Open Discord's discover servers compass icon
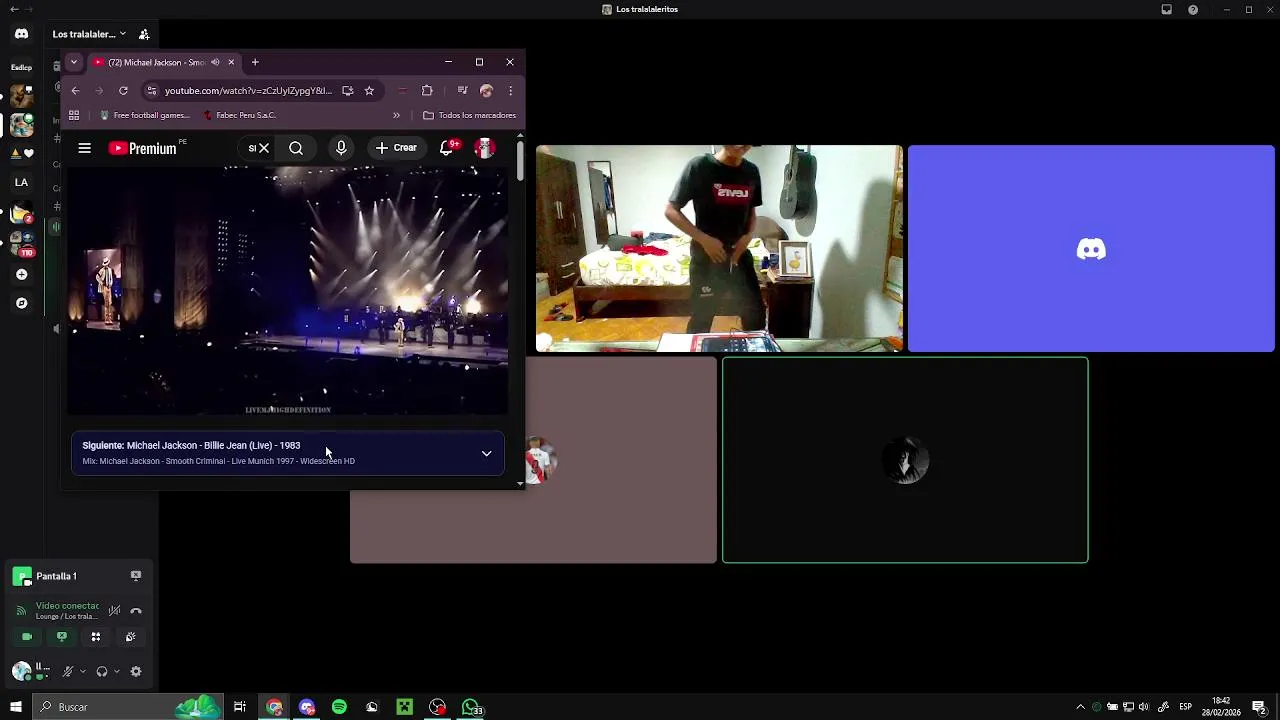The width and height of the screenshot is (1280, 720). [21, 303]
